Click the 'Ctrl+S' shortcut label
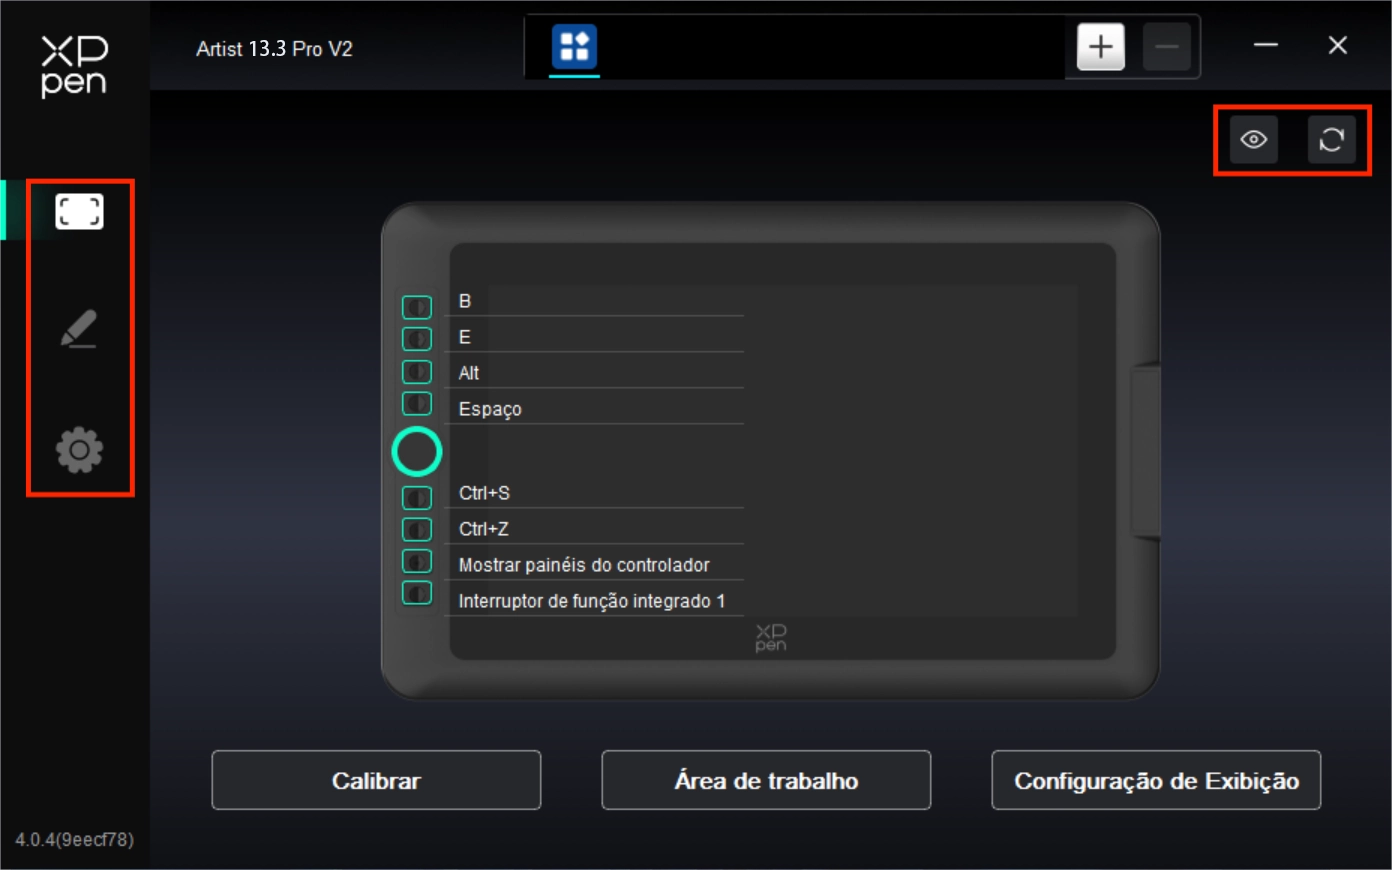 pos(484,493)
